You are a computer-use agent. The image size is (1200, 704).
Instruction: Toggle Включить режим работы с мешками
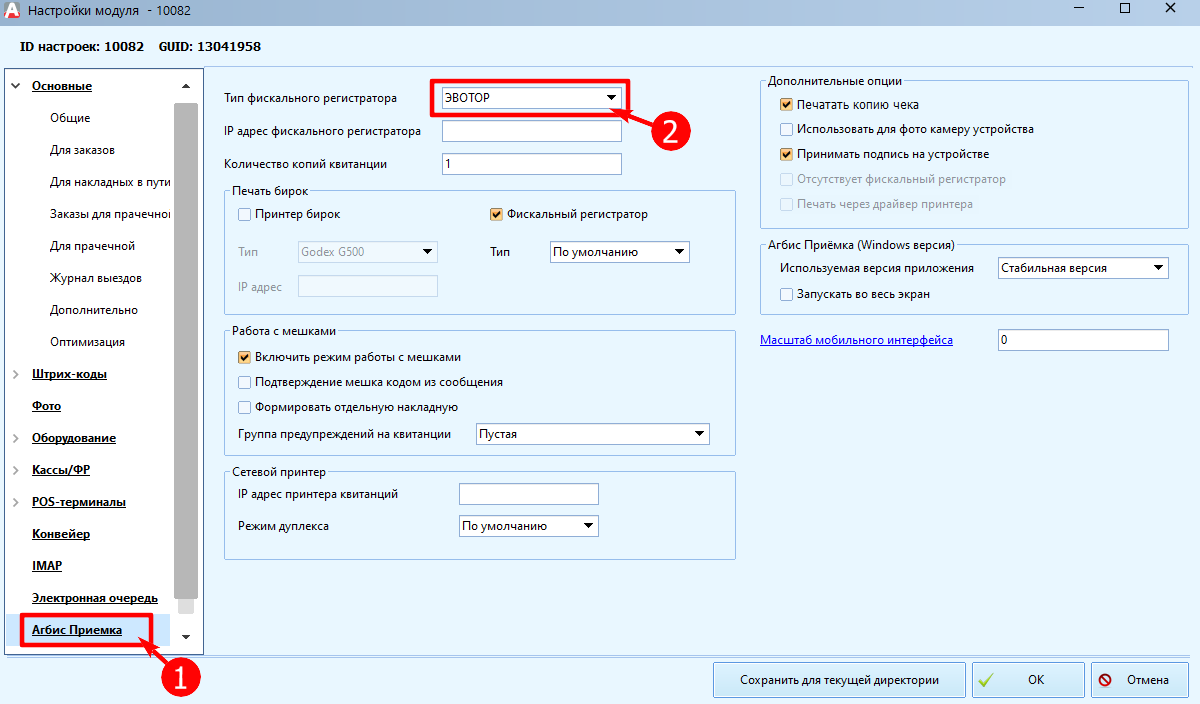tap(245, 357)
